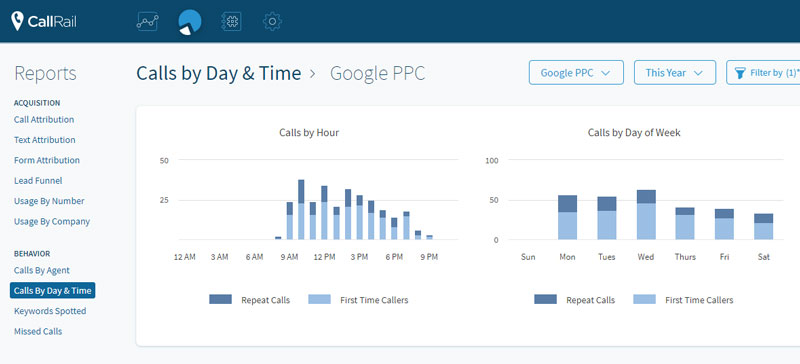800x364 pixels.
Task: Open the analytics line-graph icon in top bar
Action: (x=147, y=21)
